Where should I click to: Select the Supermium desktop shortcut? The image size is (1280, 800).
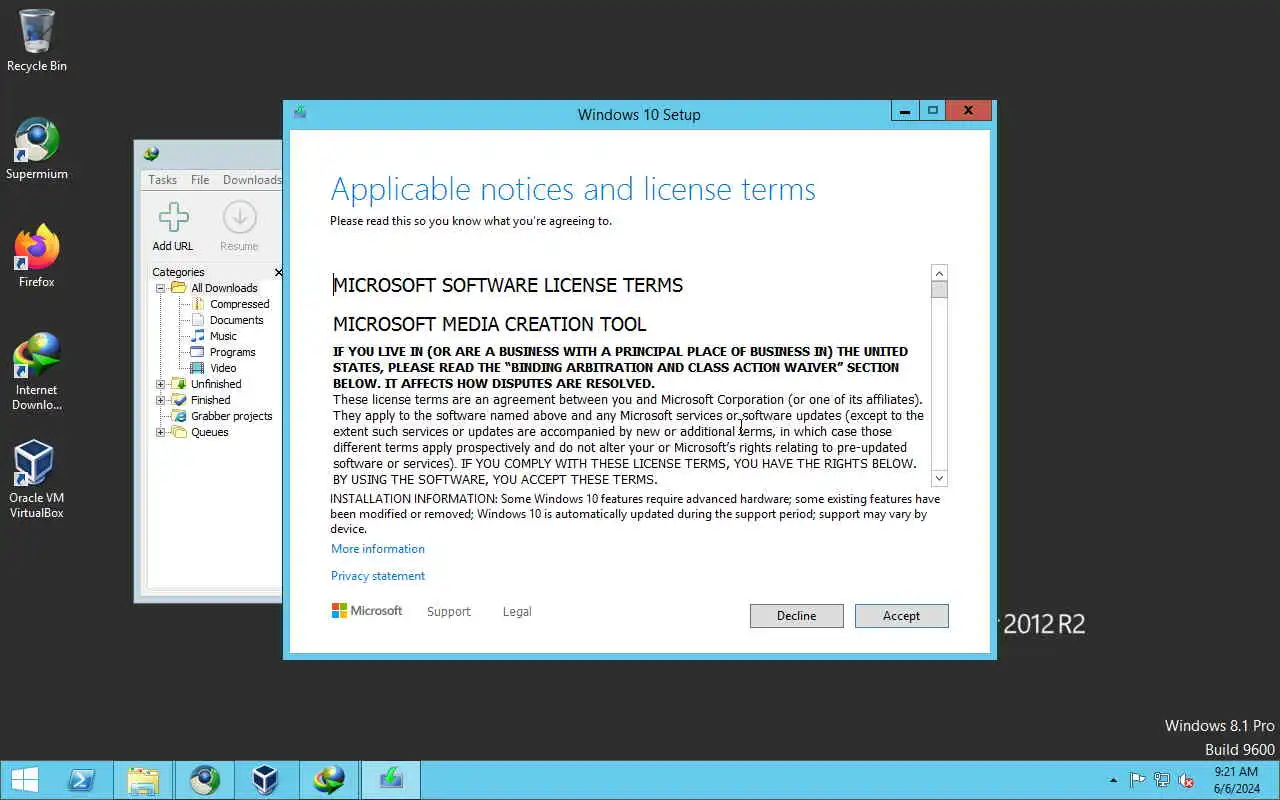(x=37, y=149)
